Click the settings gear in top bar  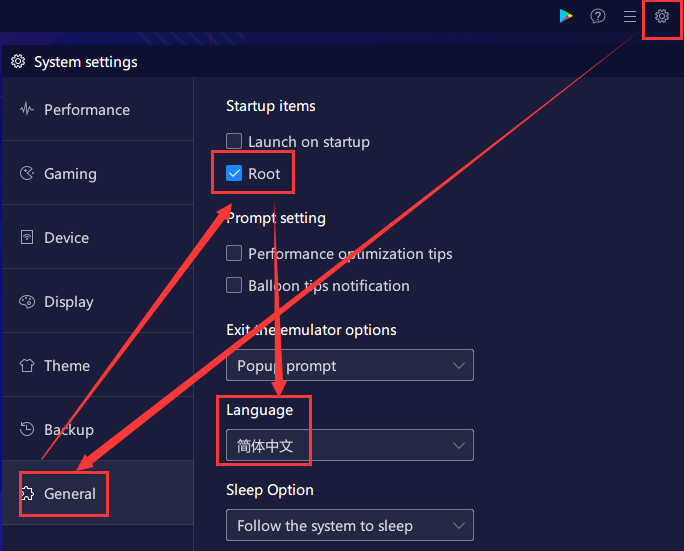click(x=662, y=16)
